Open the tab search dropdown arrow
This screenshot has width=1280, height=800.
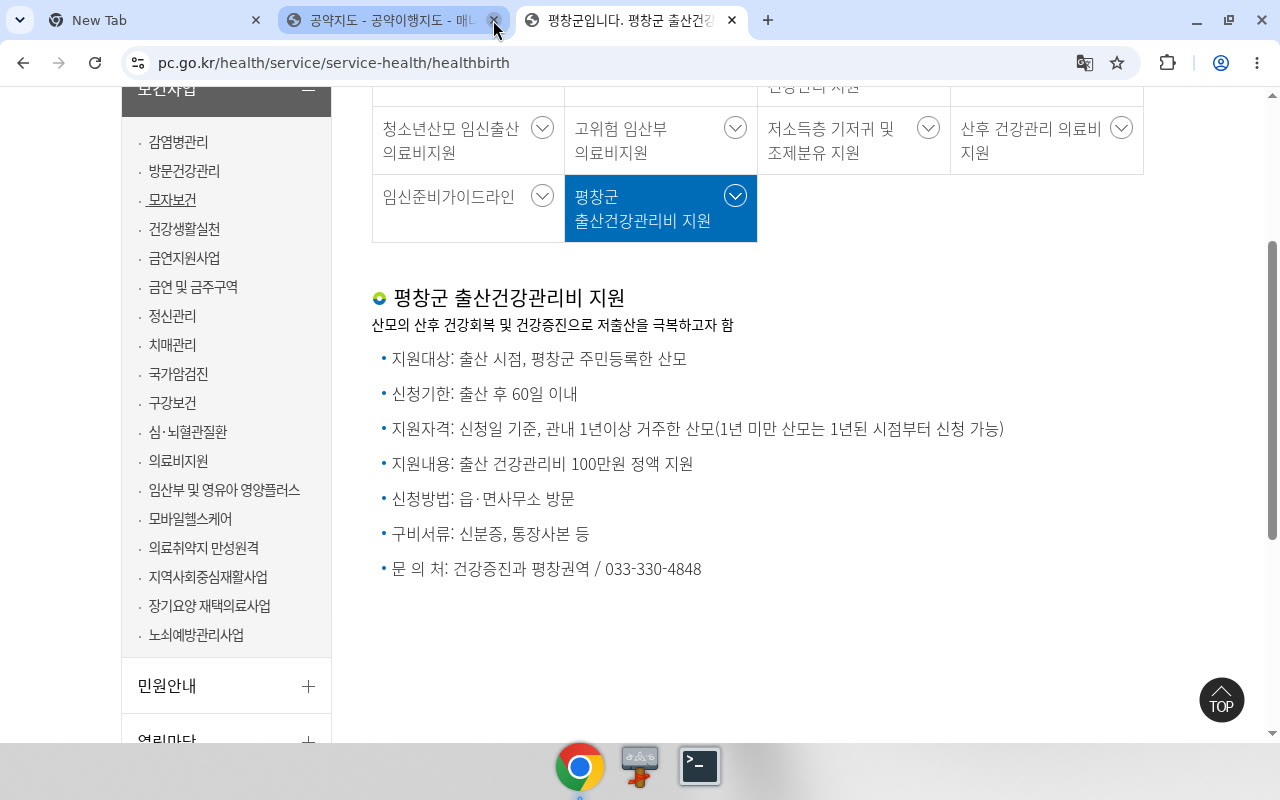pyautogui.click(x=20, y=20)
